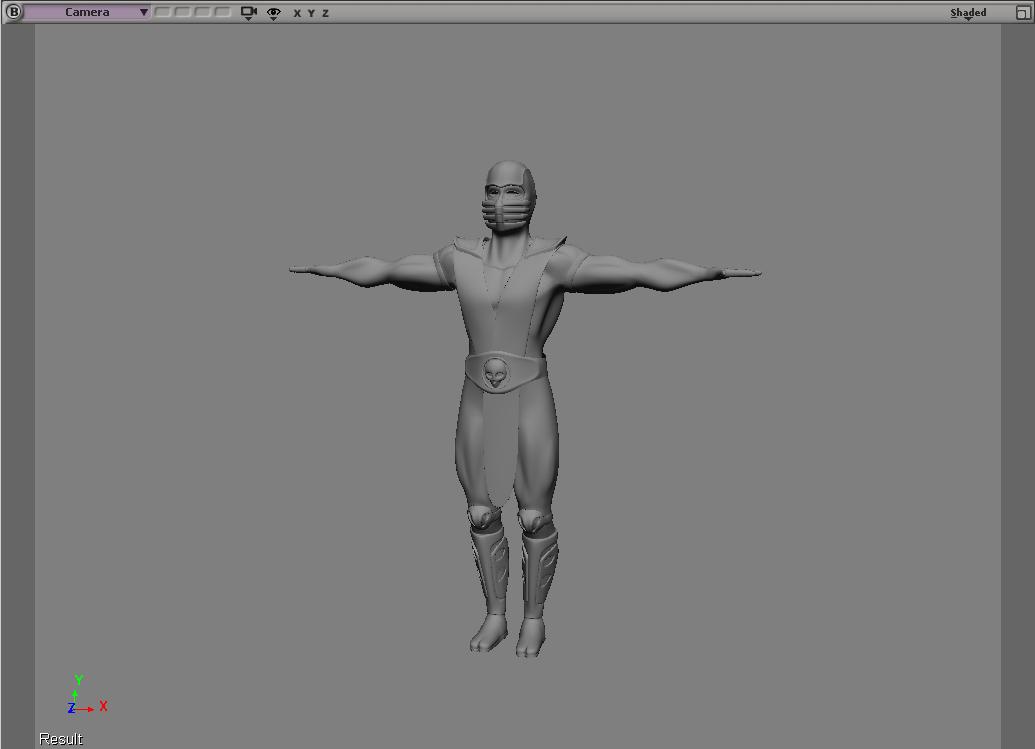Click the second memo camera slot
Viewport: 1035px width, 749px height.
click(183, 12)
